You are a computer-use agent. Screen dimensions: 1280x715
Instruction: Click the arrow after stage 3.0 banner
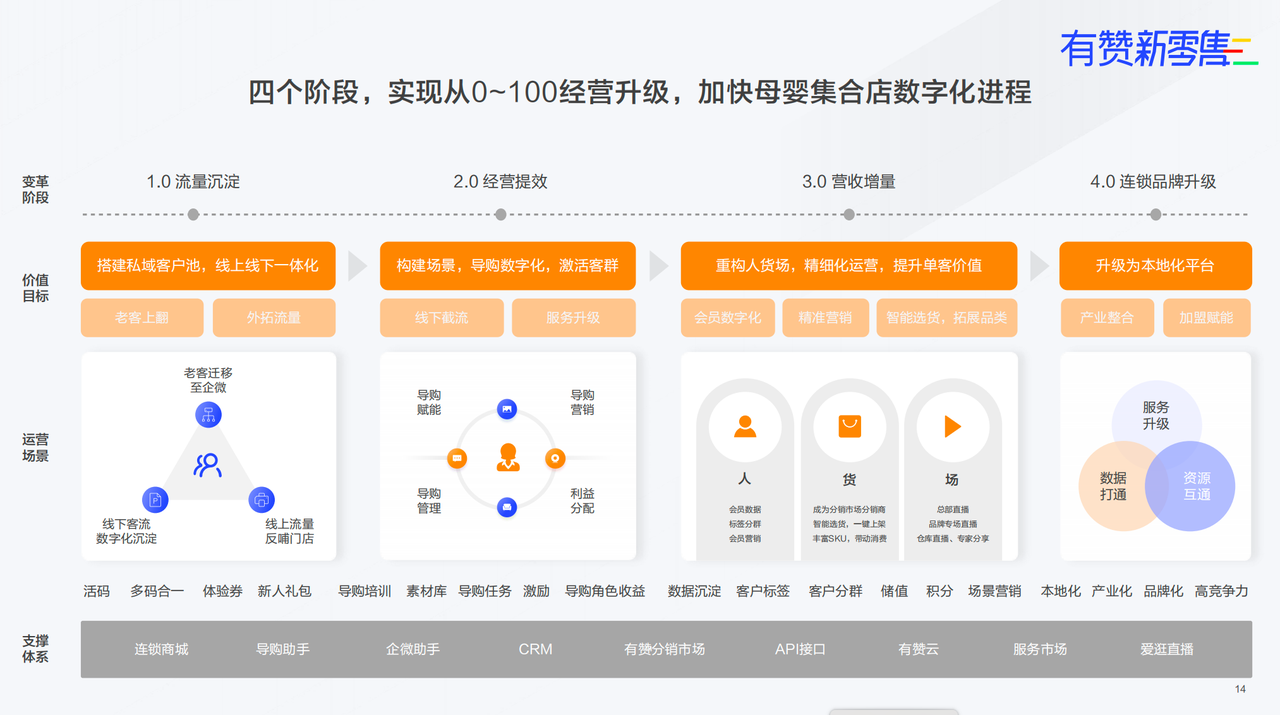[x=1039, y=266]
